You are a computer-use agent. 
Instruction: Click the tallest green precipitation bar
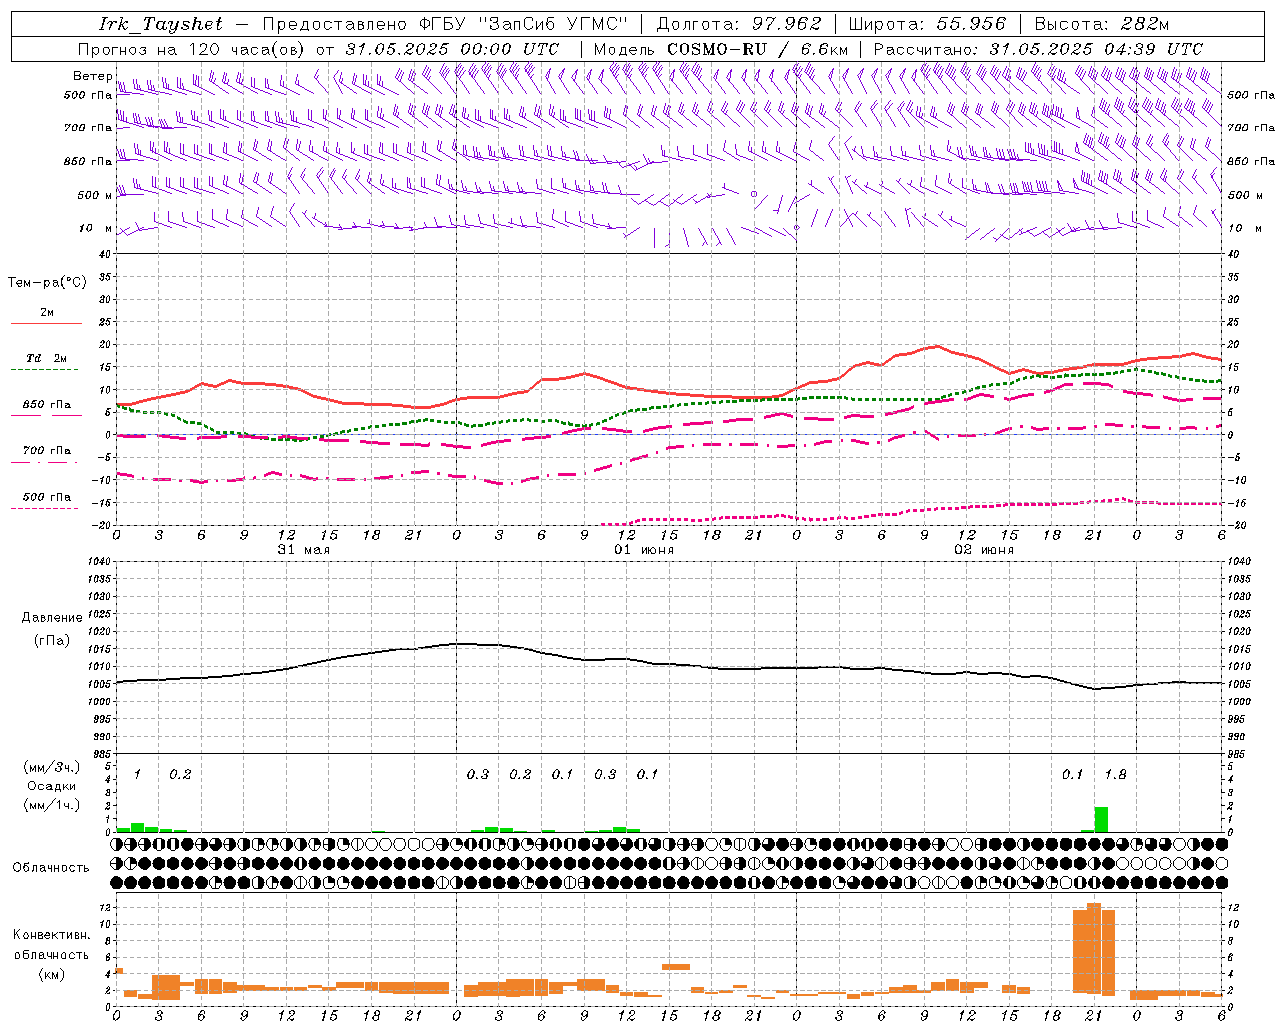[1101, 819]
